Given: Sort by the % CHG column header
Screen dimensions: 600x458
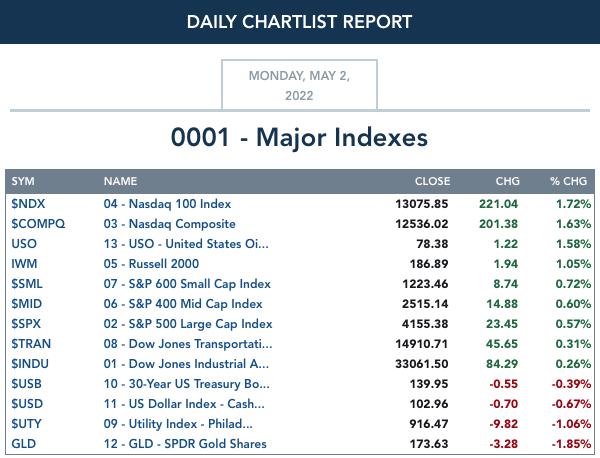Looking at the screenshot, I should point(568,181).
